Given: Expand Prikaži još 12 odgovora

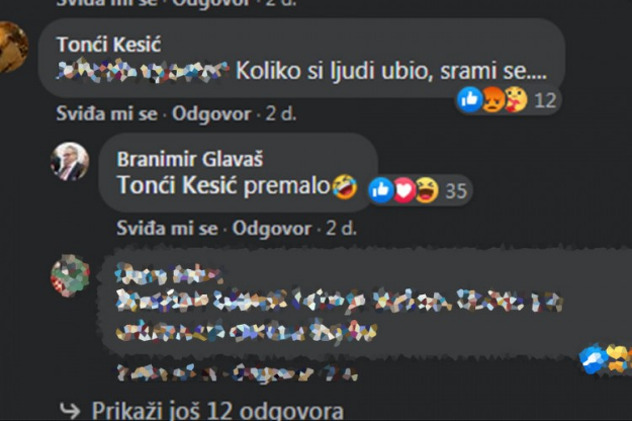Looking at the screenshot, I should pos(217,411).
